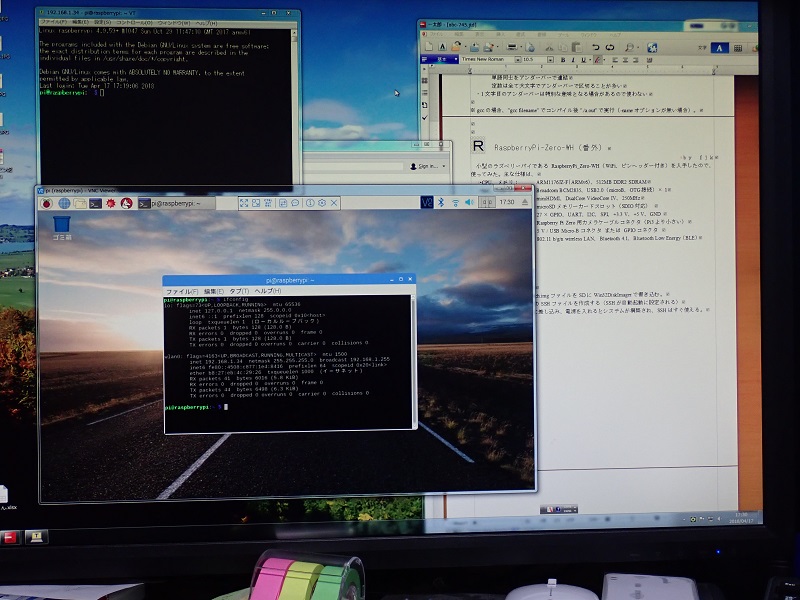Launch the terminal icon in Pi panel launcher
The height and width of the screenshot is (600, 800).
[x=95, y=203]
